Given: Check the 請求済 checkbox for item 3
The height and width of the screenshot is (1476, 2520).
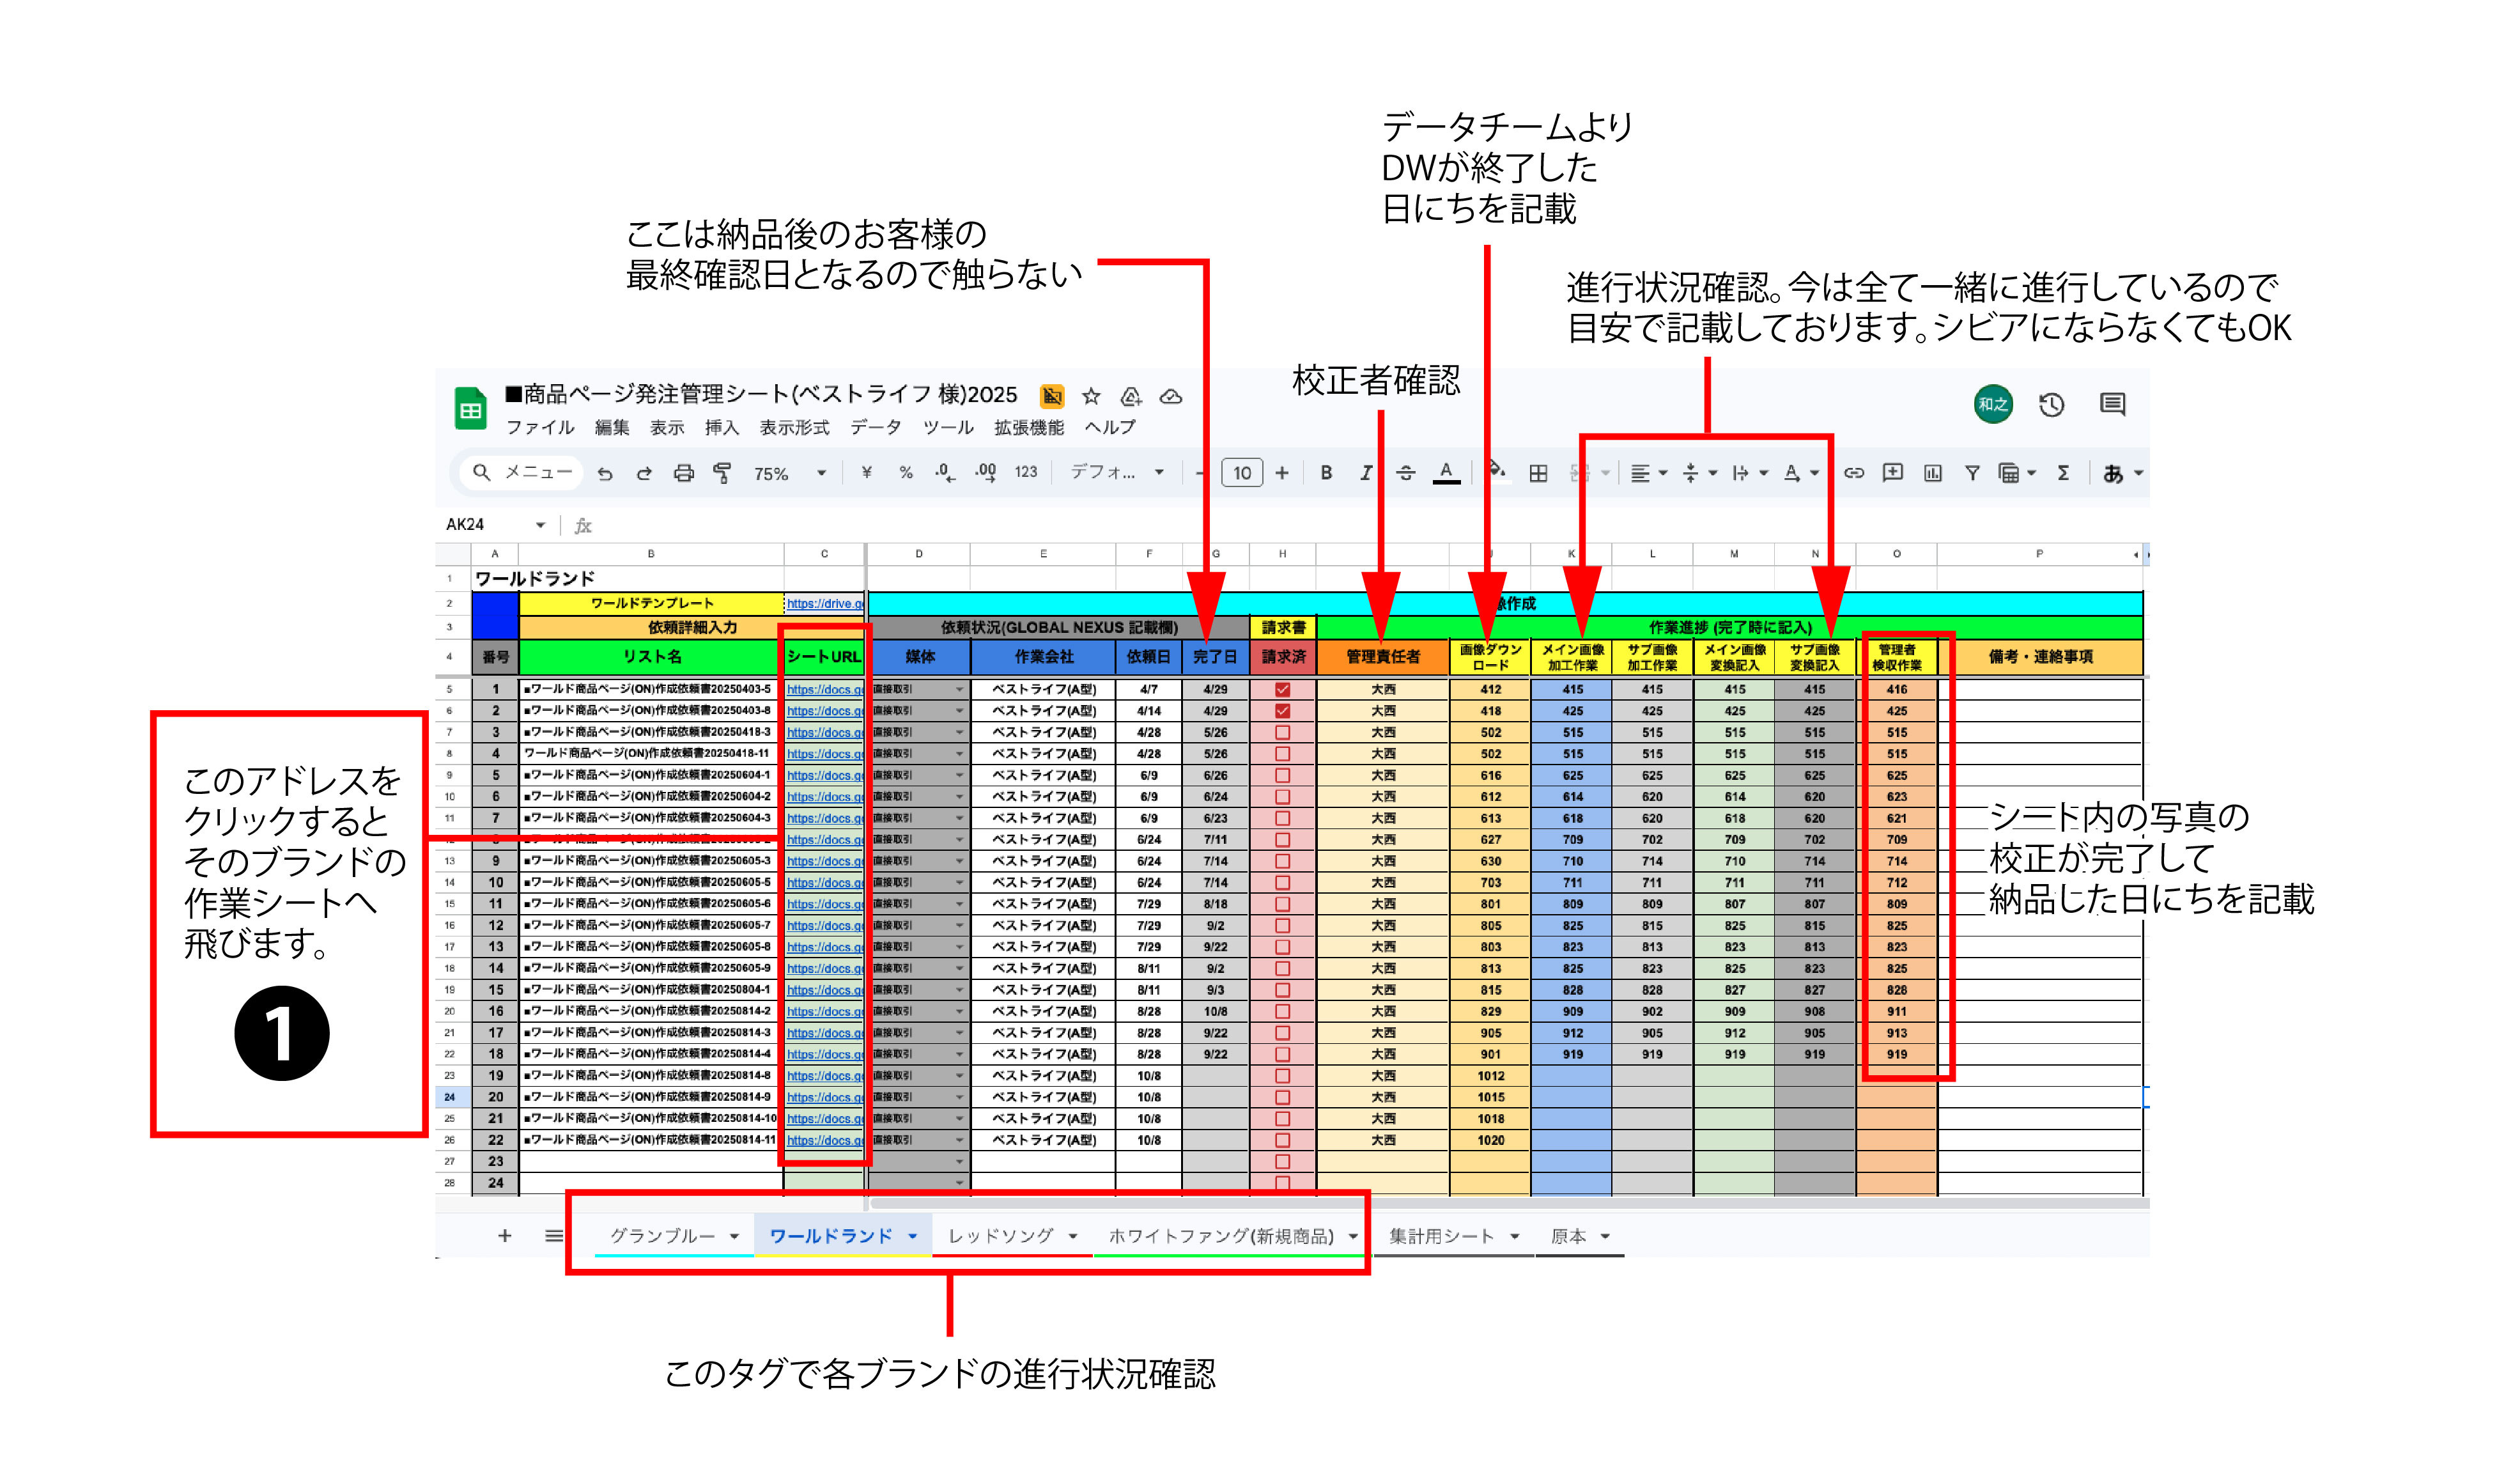Looking at the screenshot, I should (x=1282, y=732).
